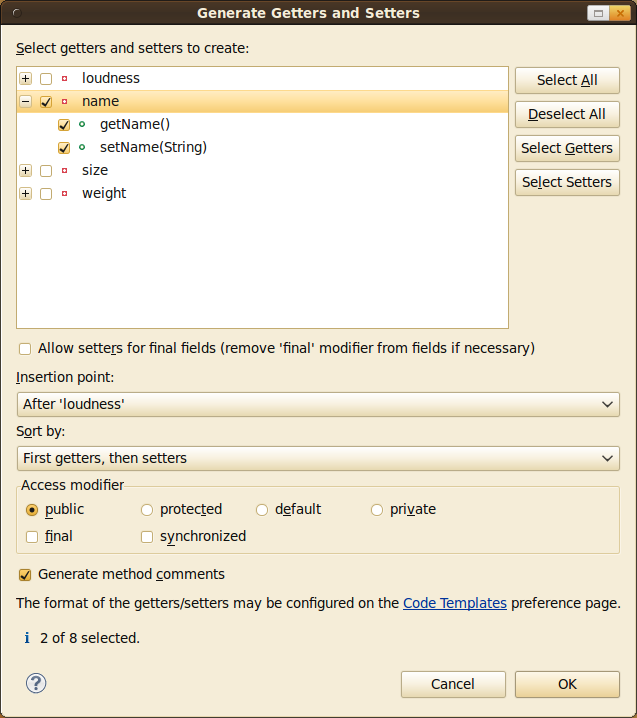
Task: Check the loudness field checkbox
Action: point(46,78)
